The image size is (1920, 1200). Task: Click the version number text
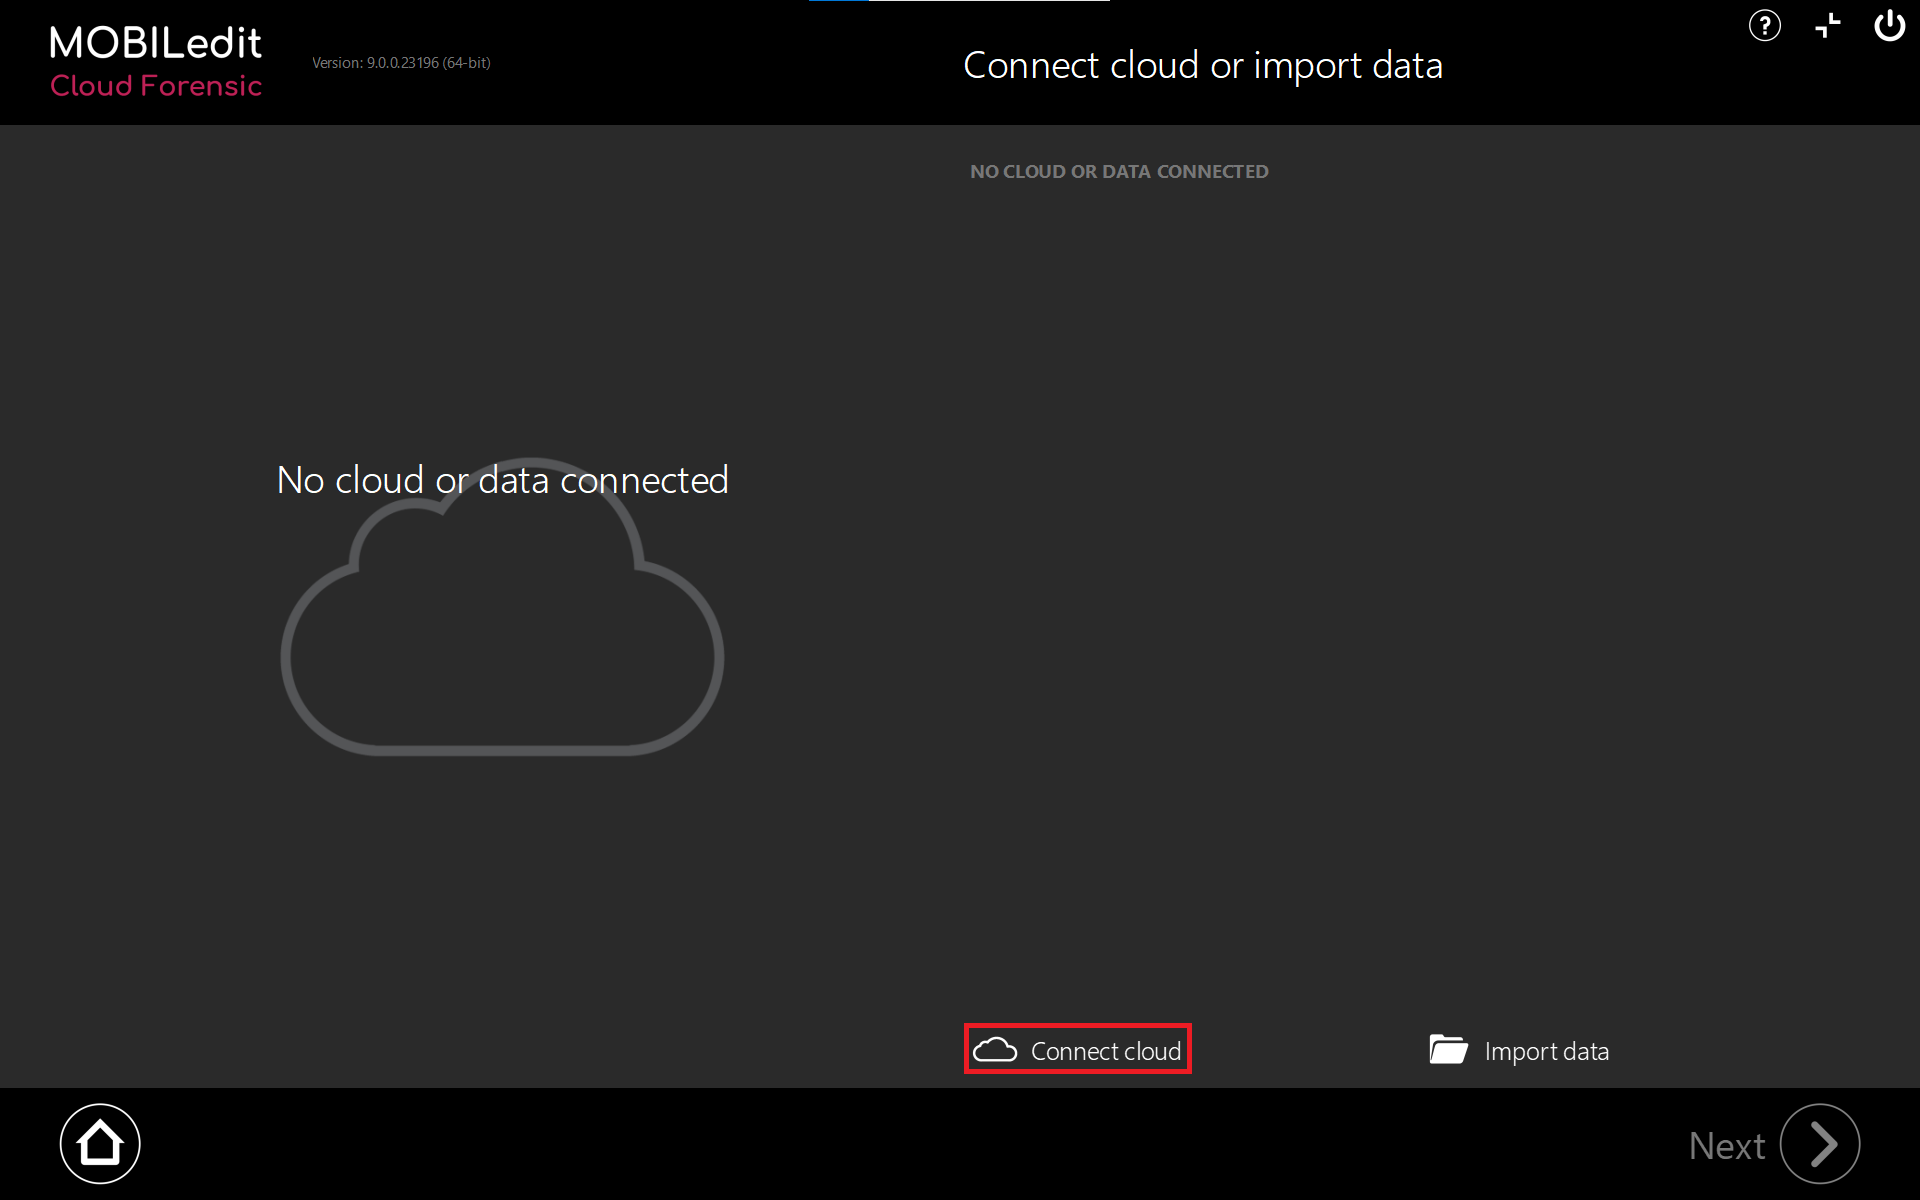point(401,62)
